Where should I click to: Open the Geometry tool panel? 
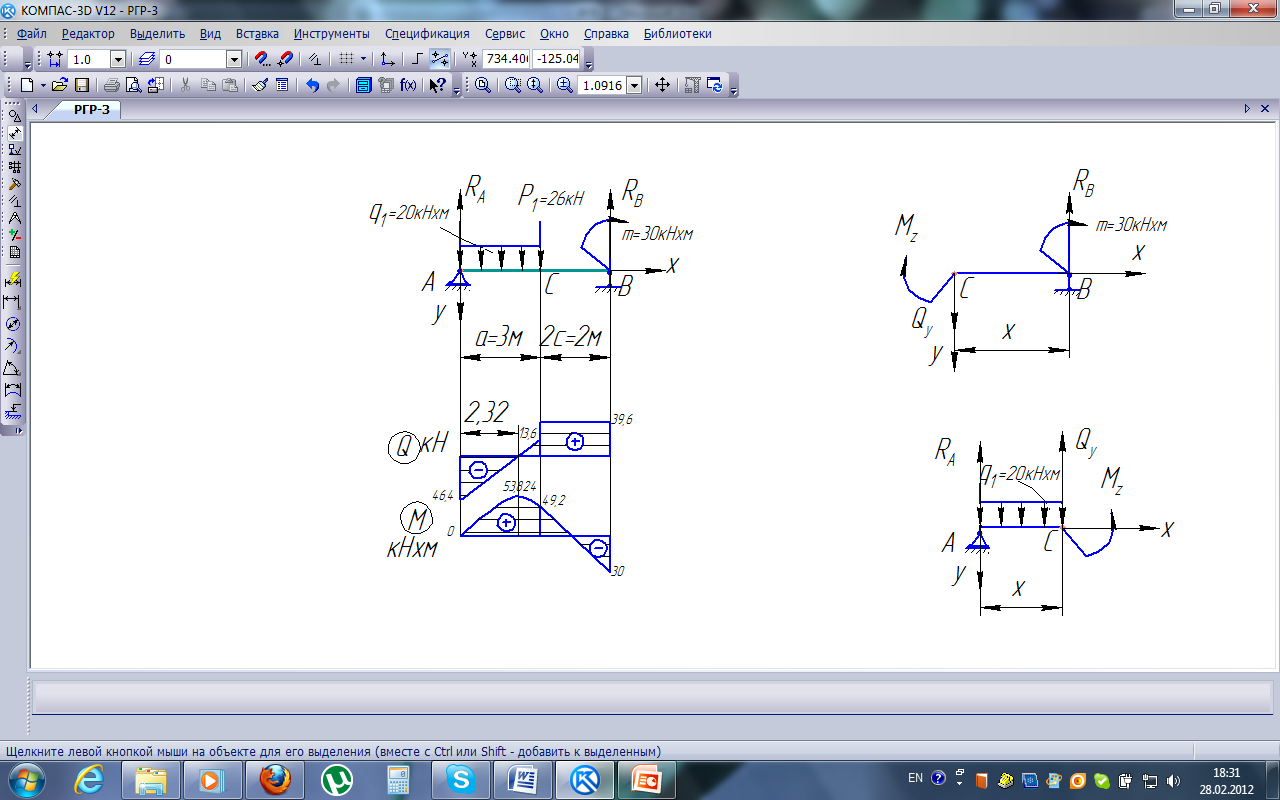click(x=15, y=116)
